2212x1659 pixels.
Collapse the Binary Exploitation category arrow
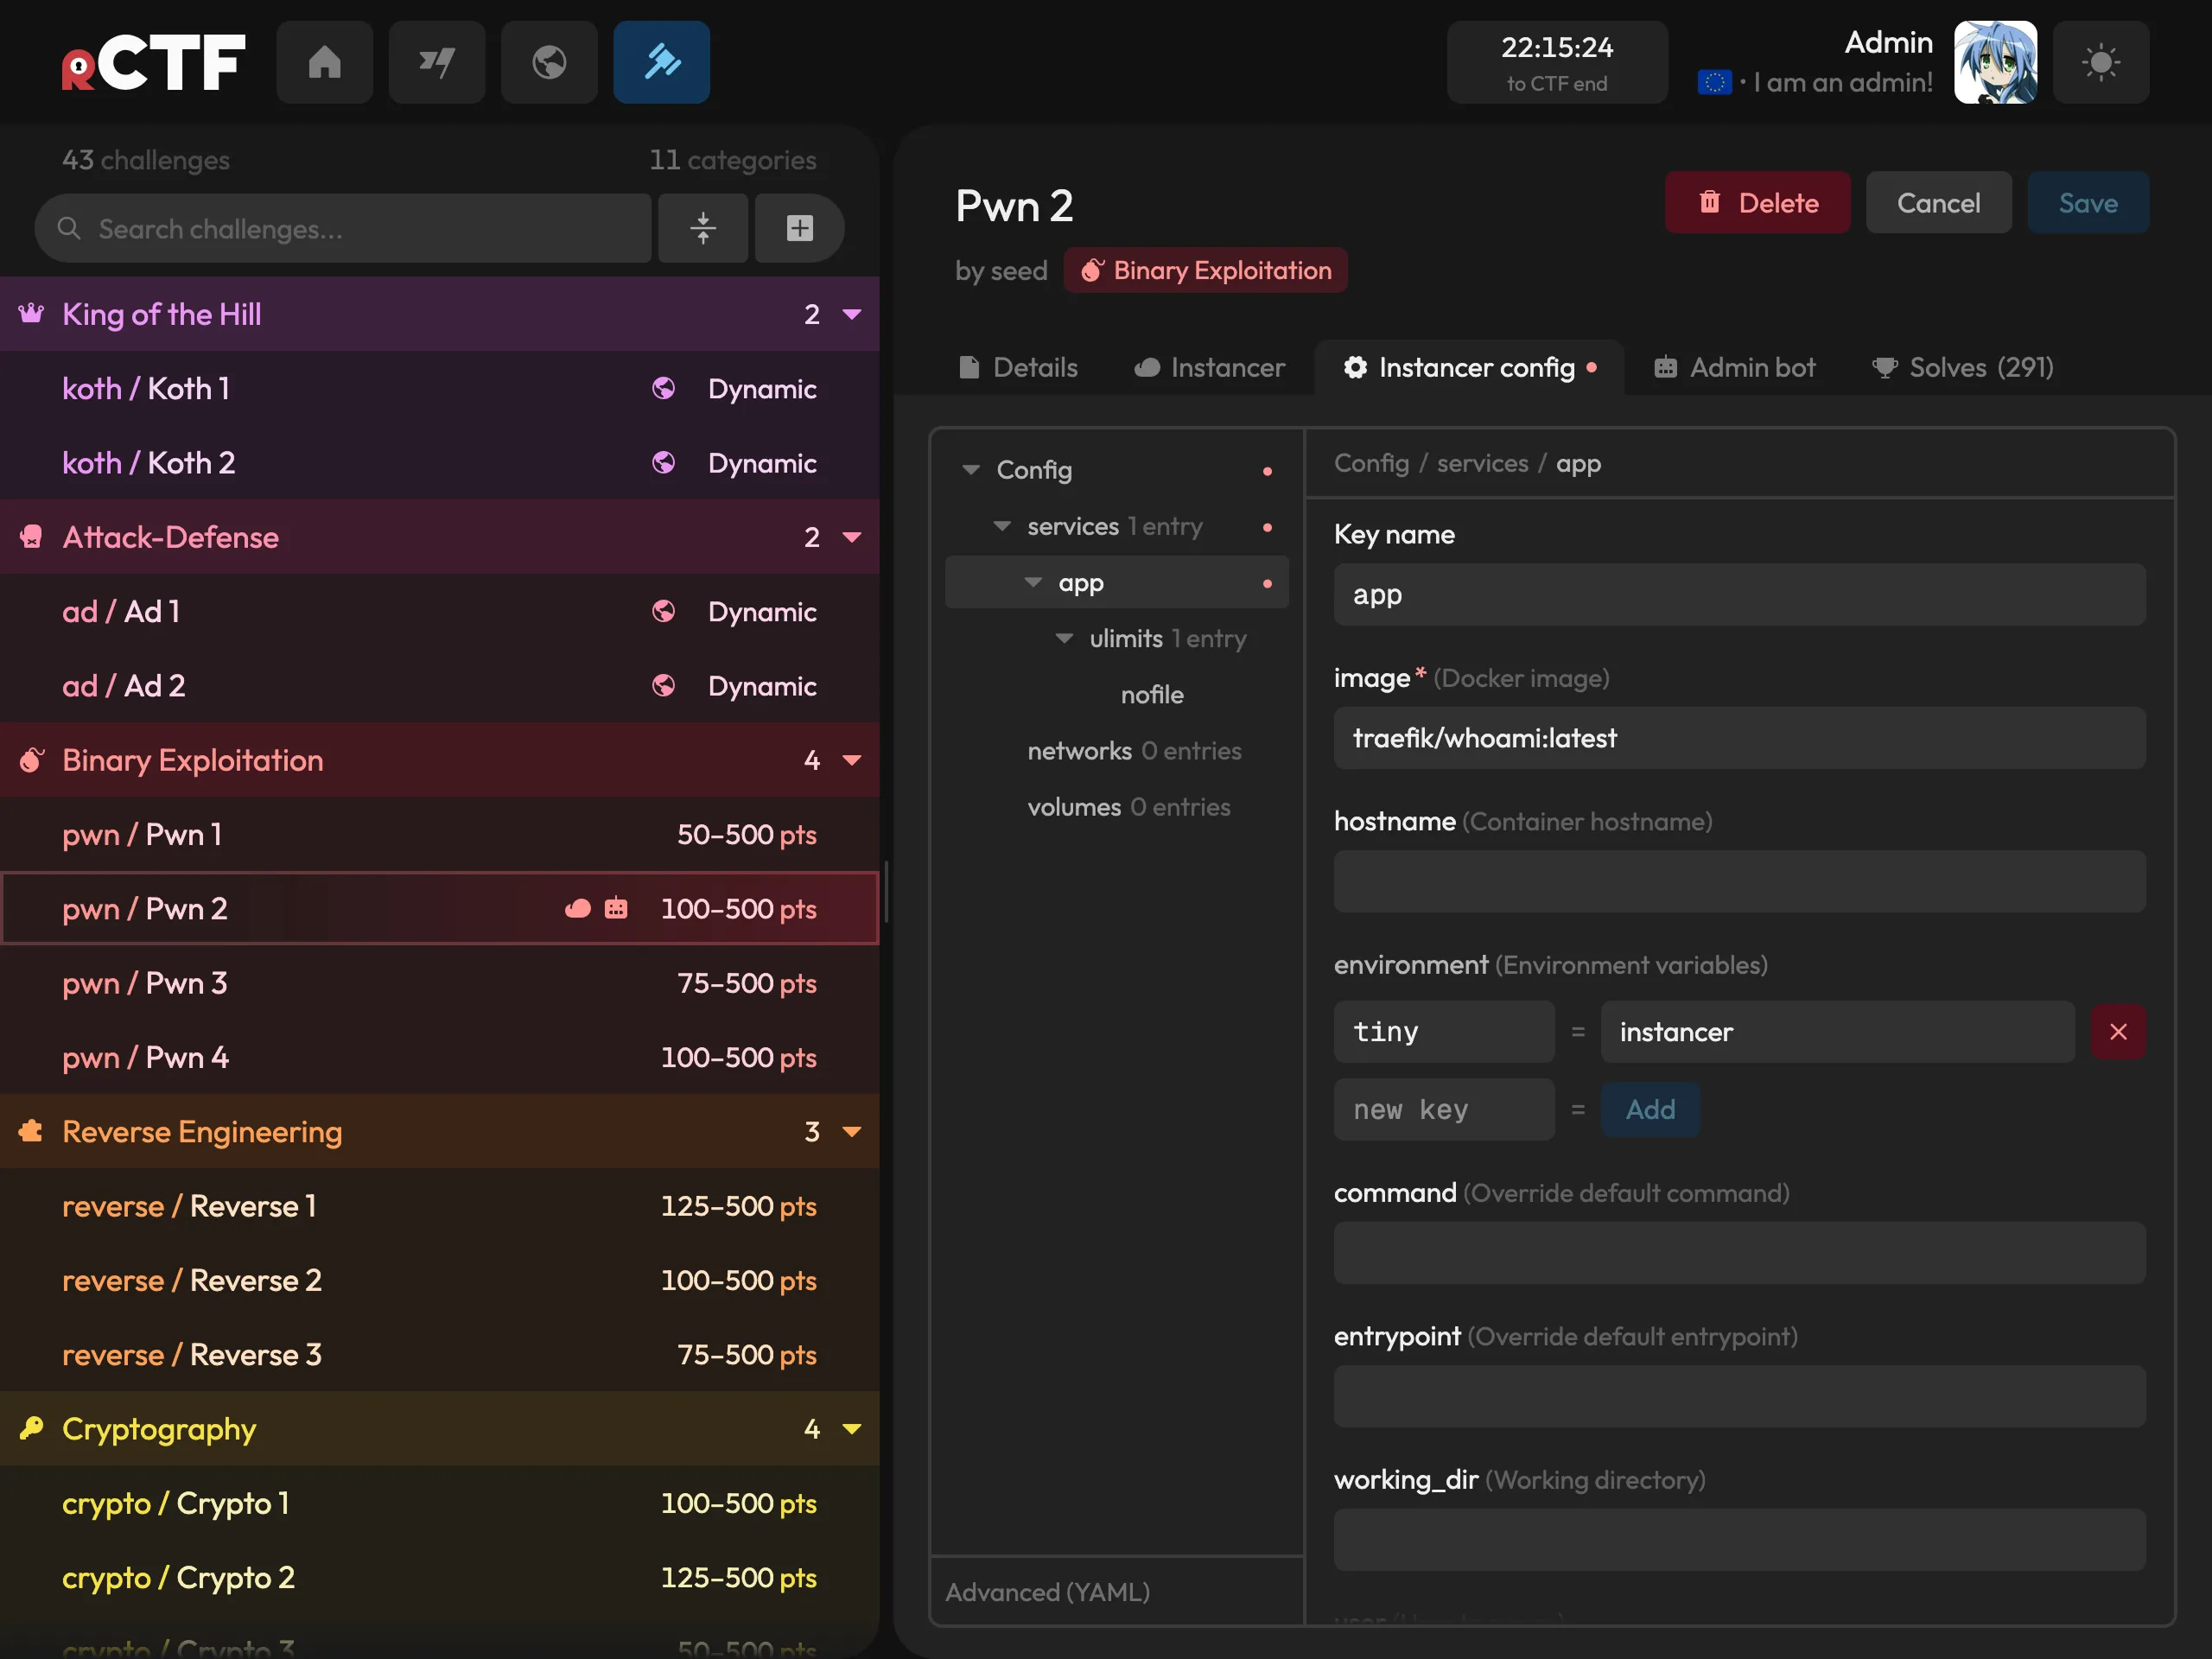852,760
